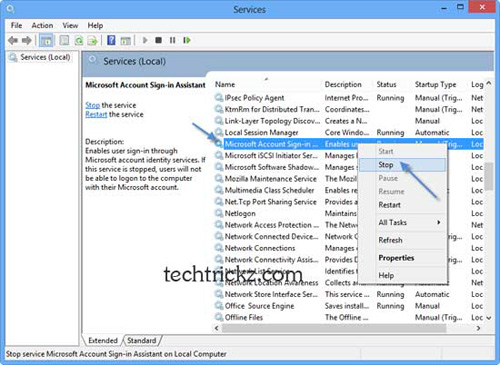Choose Refresh in the context menu
This screenshot has height=365, width=500.
pyautogui.click(x=402, y=240)
